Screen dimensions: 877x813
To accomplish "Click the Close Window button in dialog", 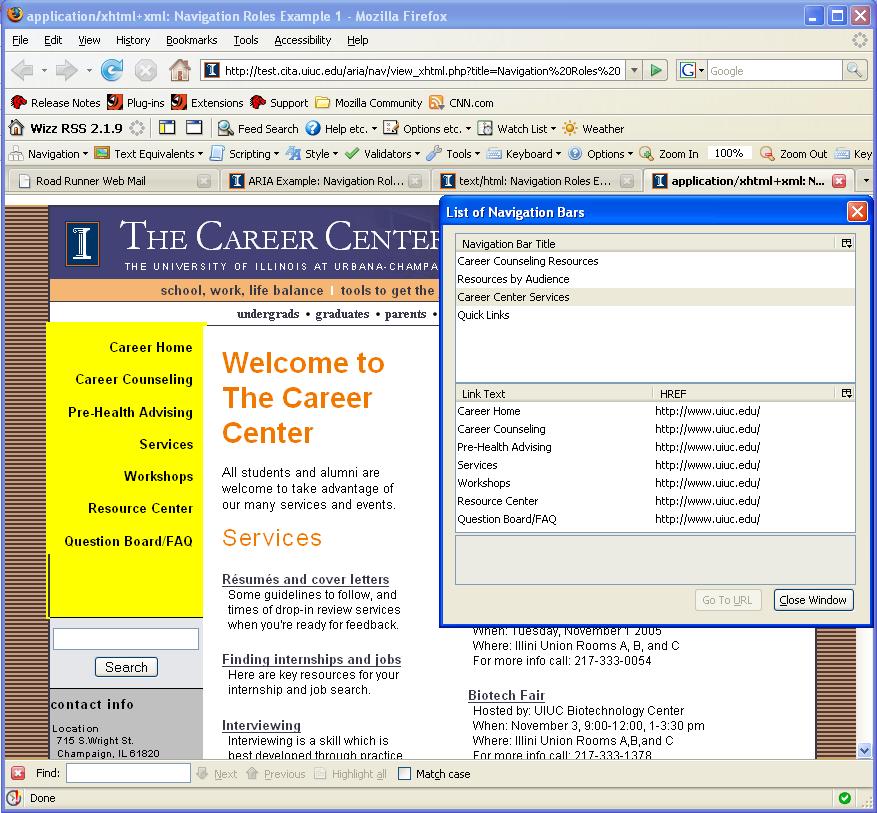I will click(x=813, y=600).
